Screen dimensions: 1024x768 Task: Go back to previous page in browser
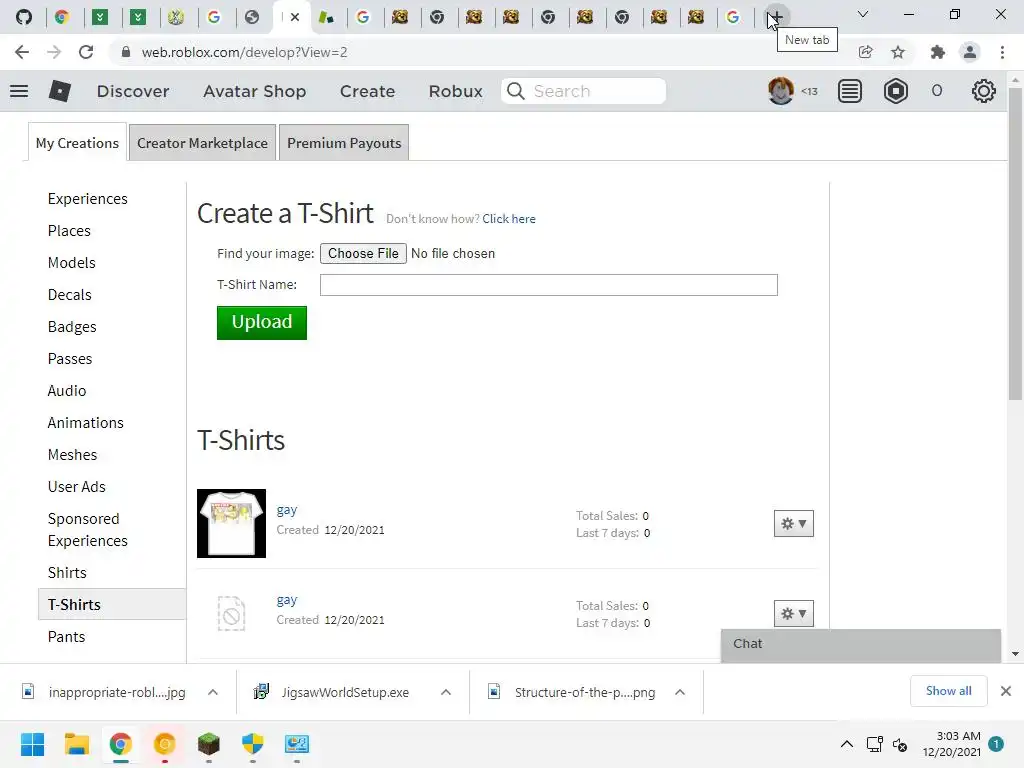[22, 52]
